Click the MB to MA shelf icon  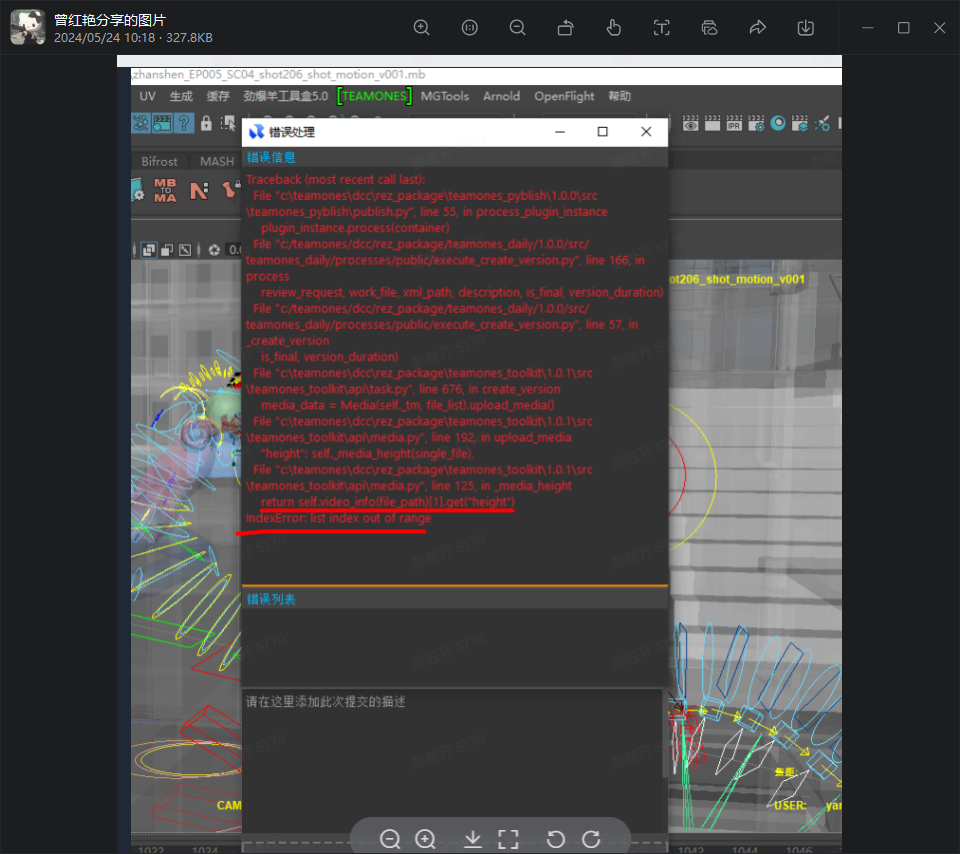tap(165, 190)
